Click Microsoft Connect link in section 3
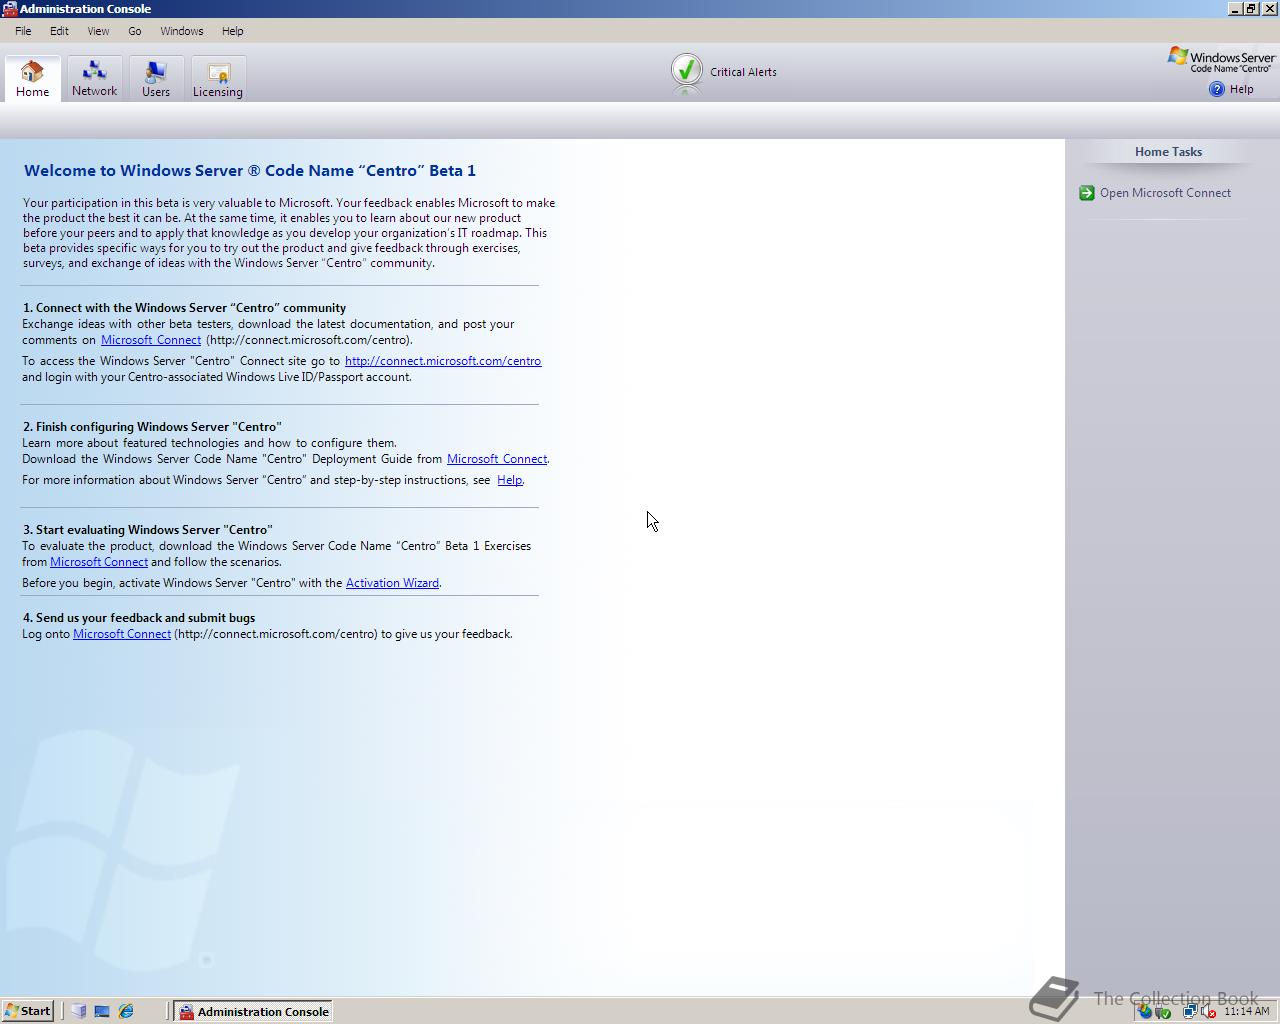 (99, 562)
